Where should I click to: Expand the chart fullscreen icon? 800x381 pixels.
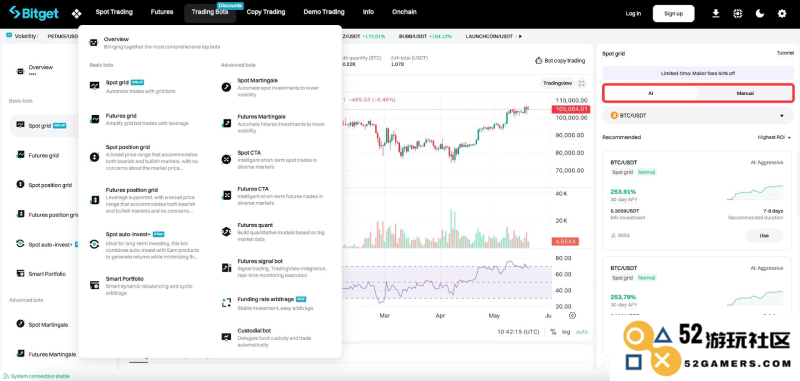click(x=582, y=83)
